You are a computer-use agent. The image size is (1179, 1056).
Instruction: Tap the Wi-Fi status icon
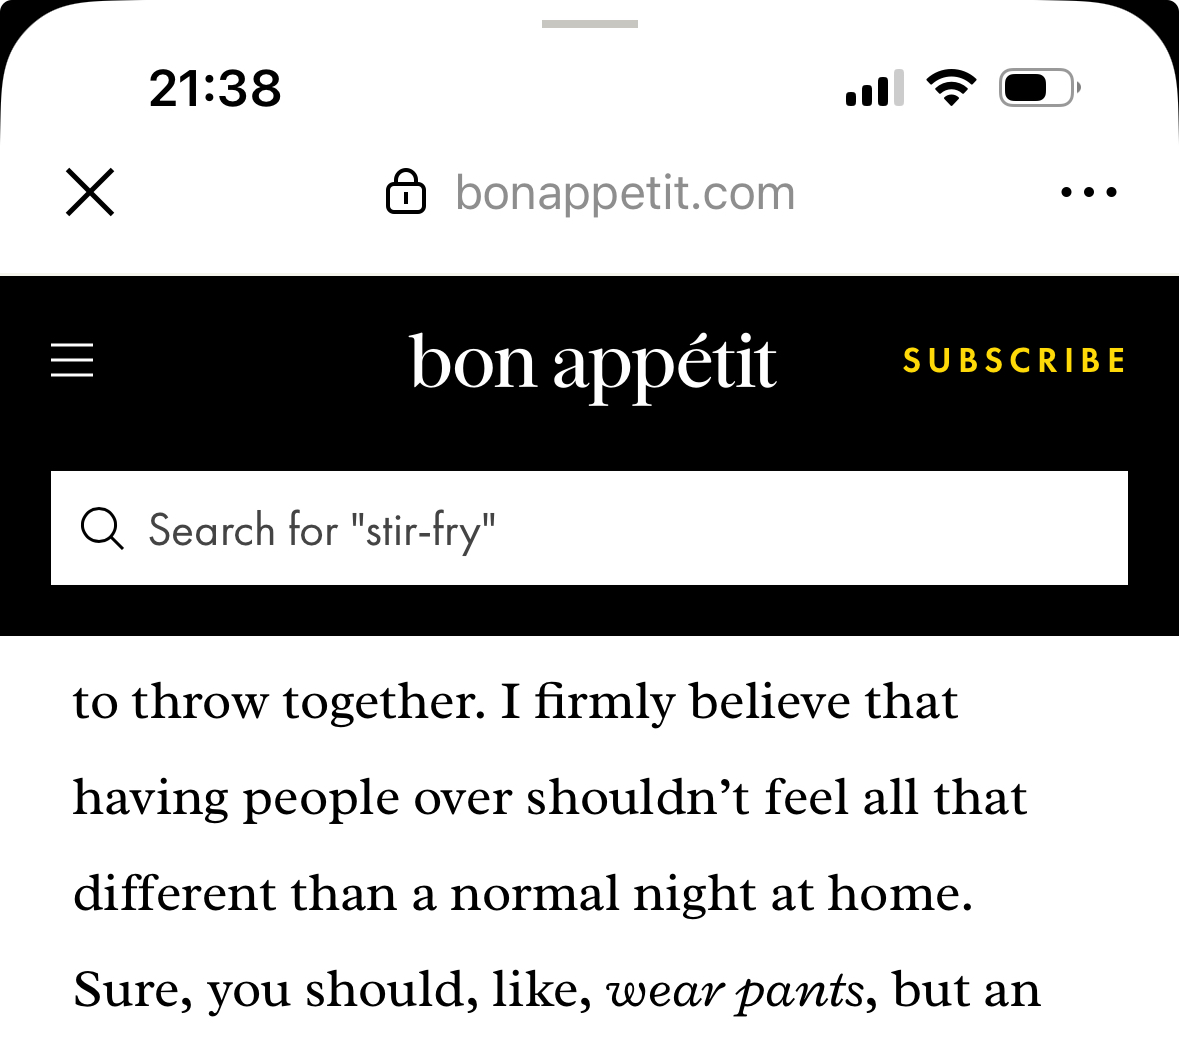tap(951, 88)
